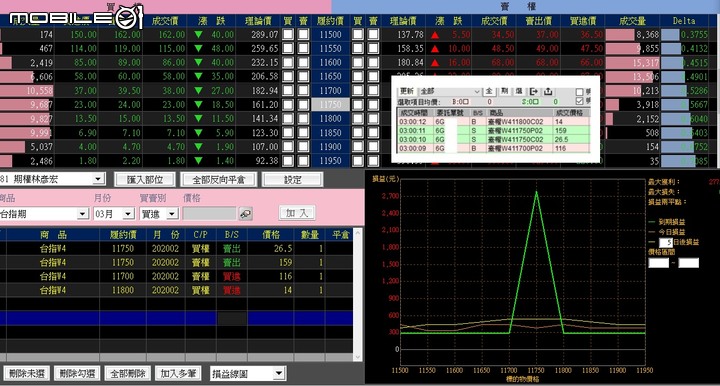Screen dimensions: 720x386
Task: Click the grayed 價格 price input field
Action: pyautogui.click(x=209, y=213)
